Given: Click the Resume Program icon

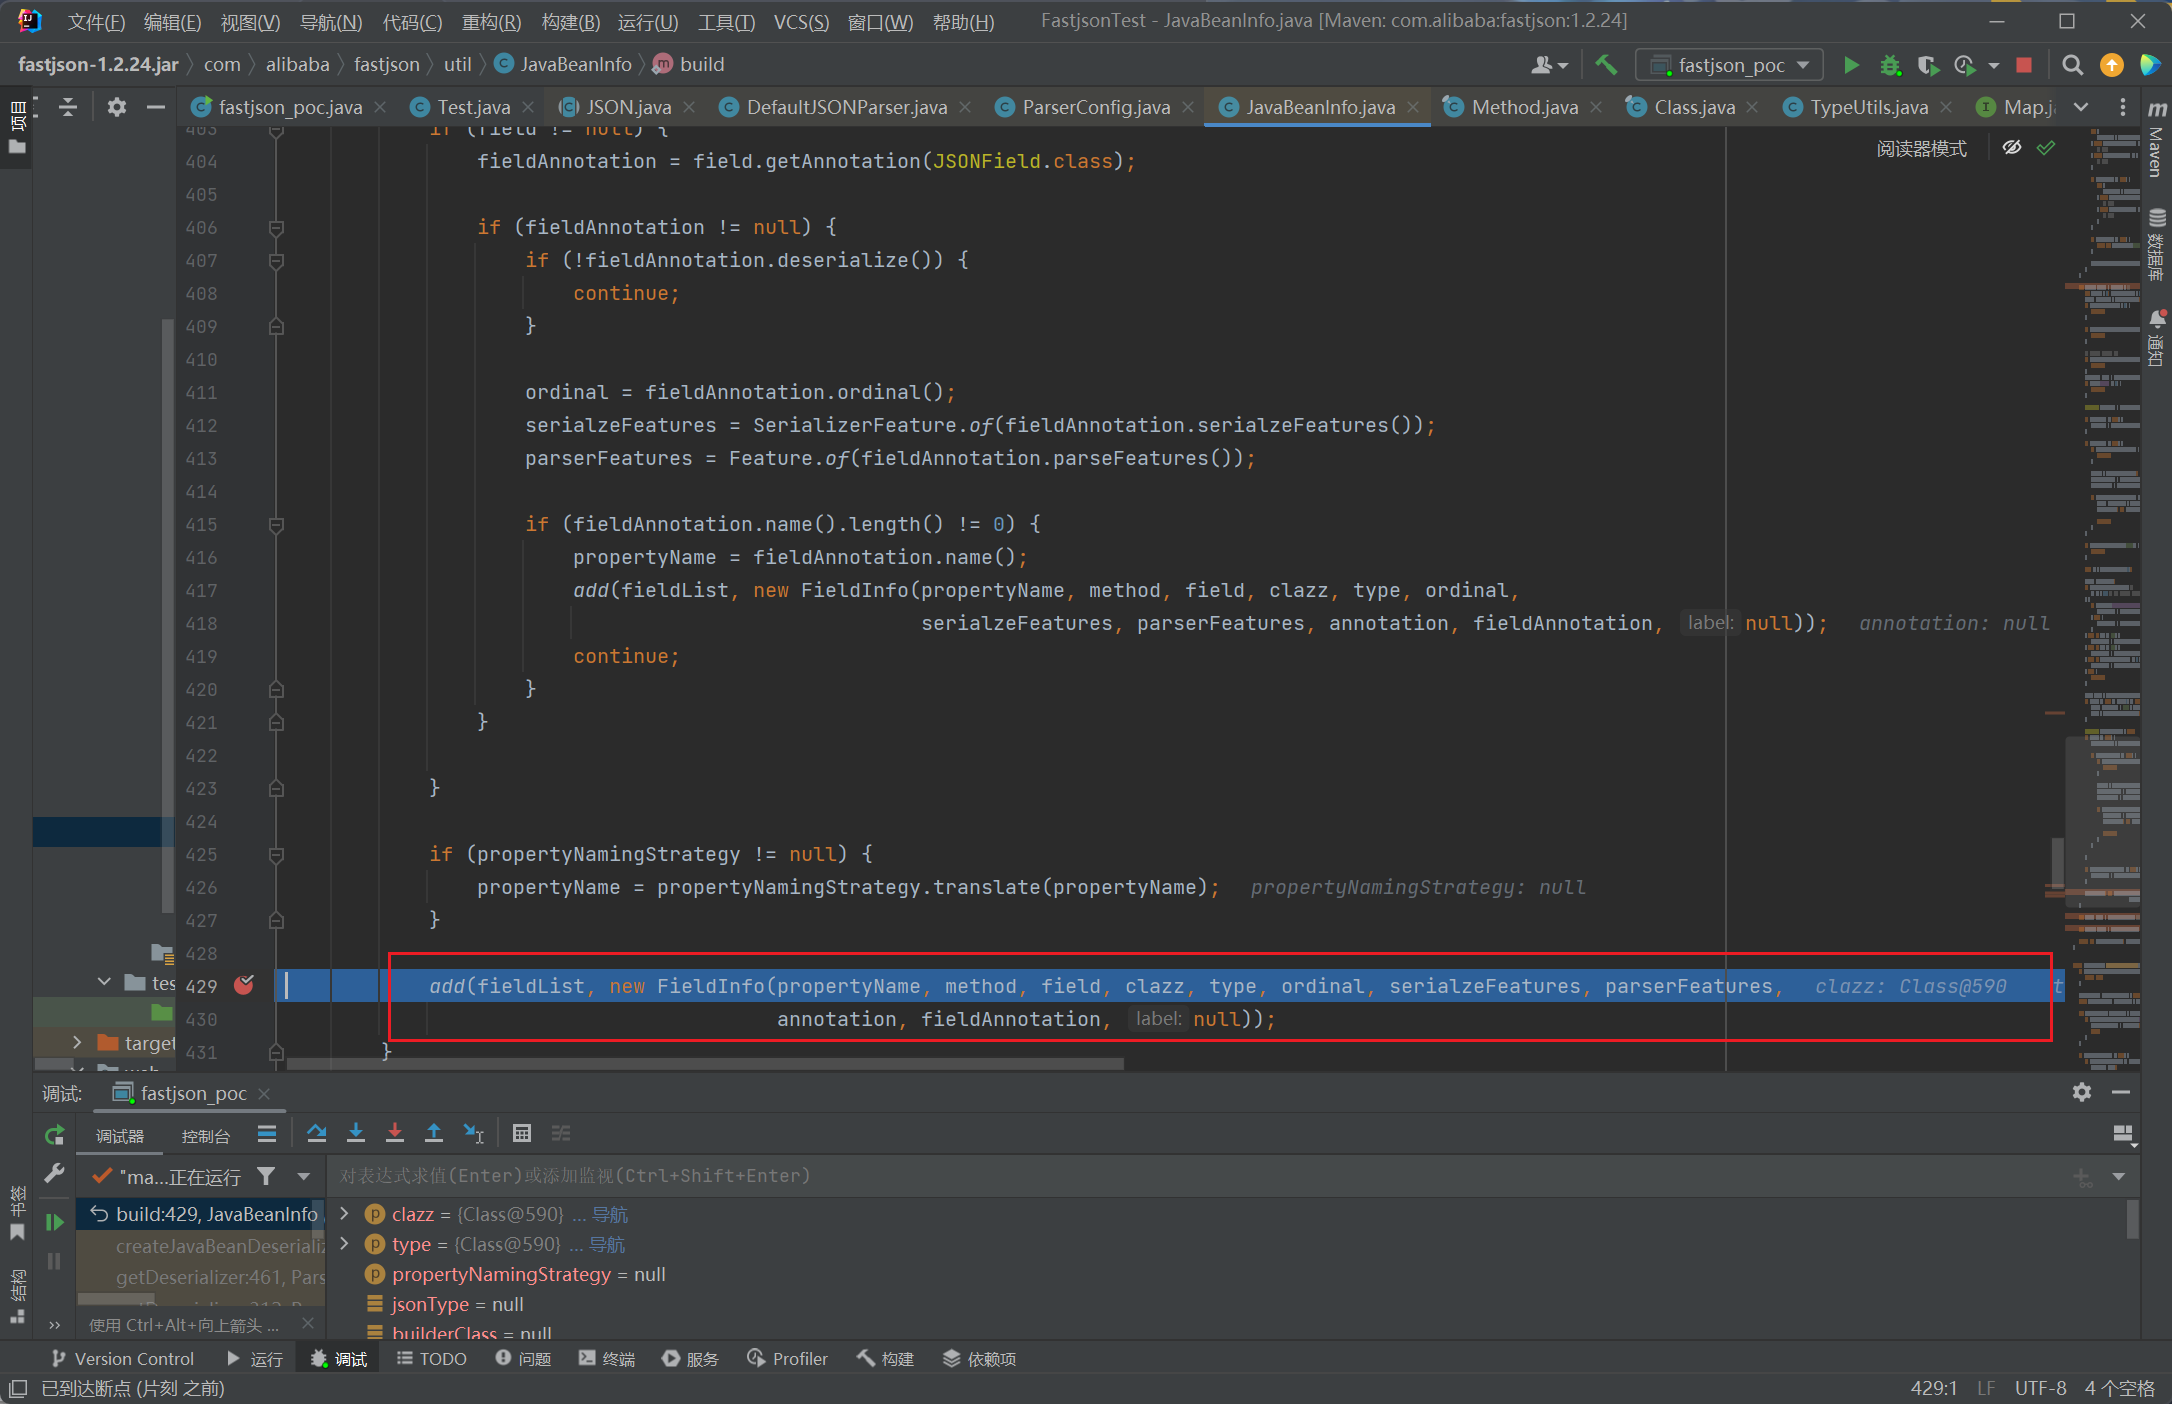Looking at the screenshot, I should click(x=55, y=1221).
